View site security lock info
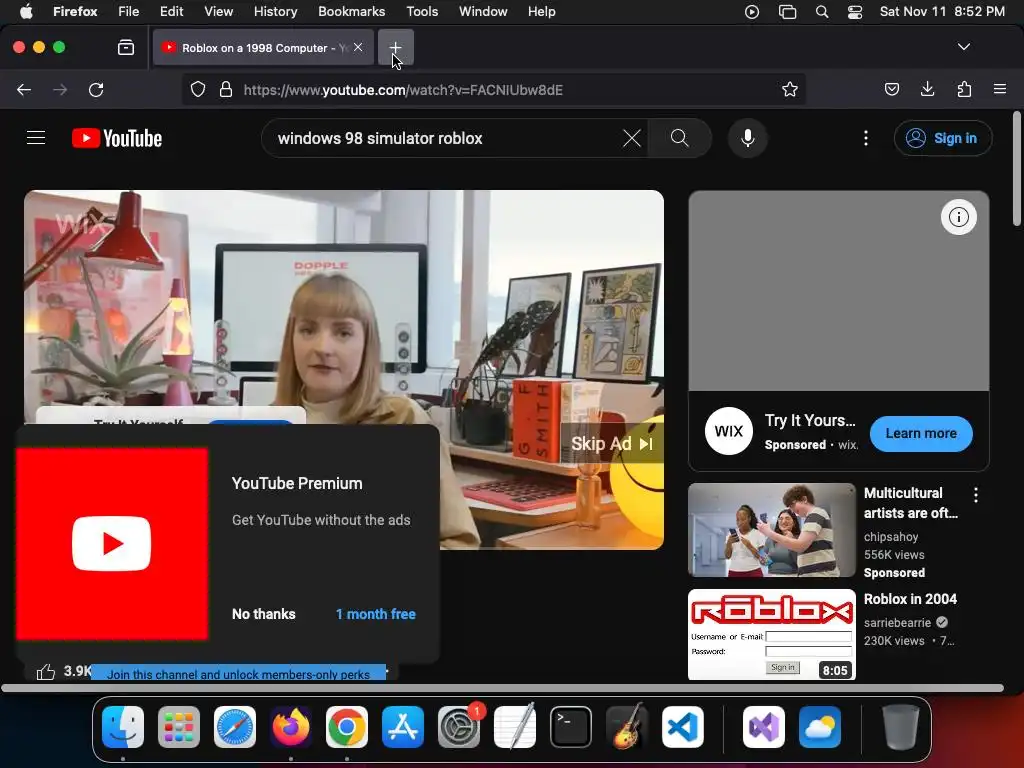The image size is (1024, 768). [226, 89]
